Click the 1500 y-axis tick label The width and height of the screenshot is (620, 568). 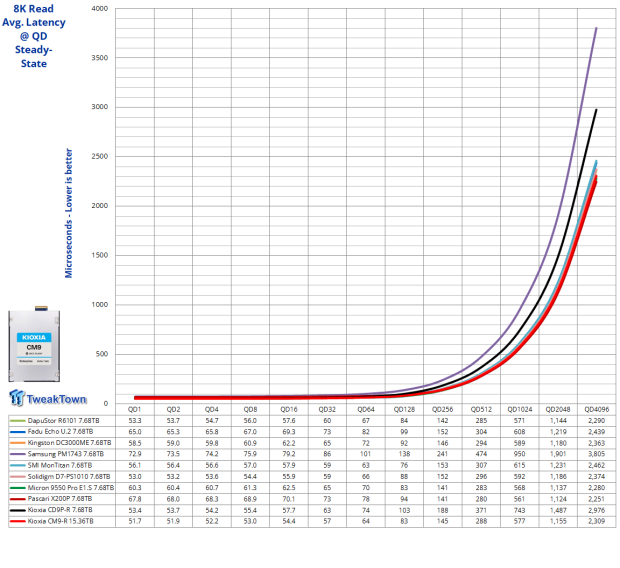100,255
